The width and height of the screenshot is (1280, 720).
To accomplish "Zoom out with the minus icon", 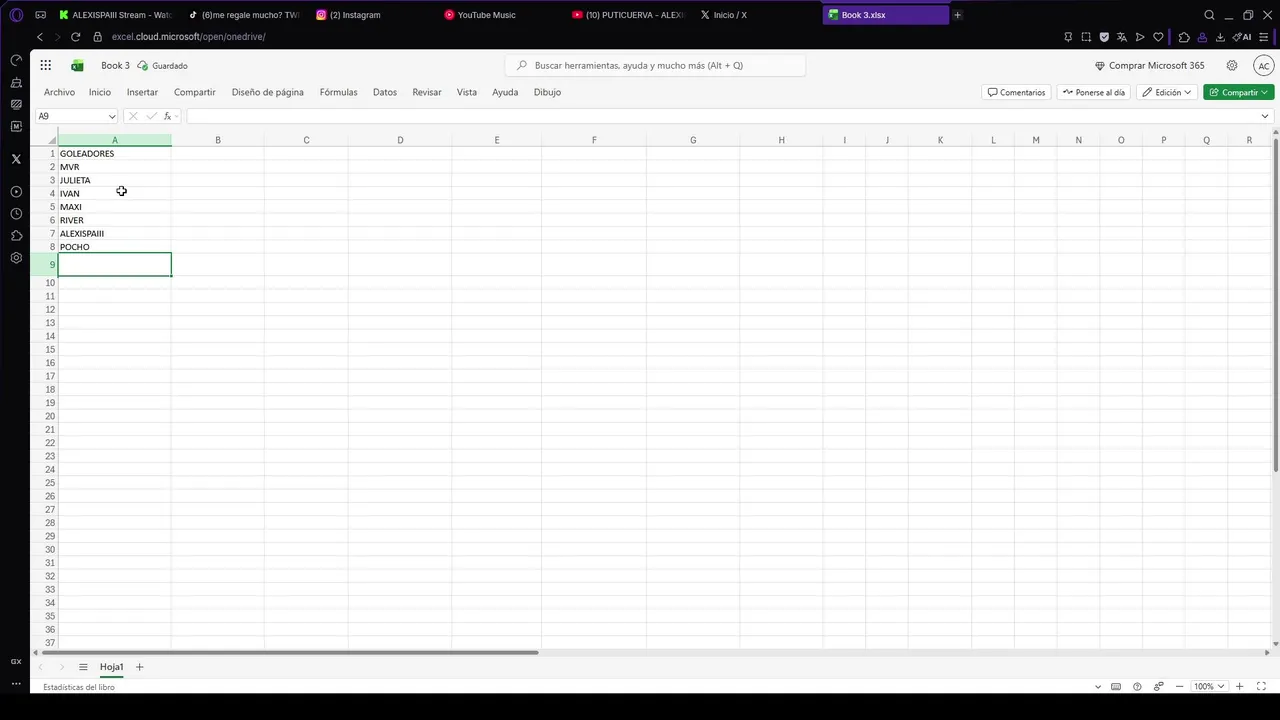I will [1181, 687].
